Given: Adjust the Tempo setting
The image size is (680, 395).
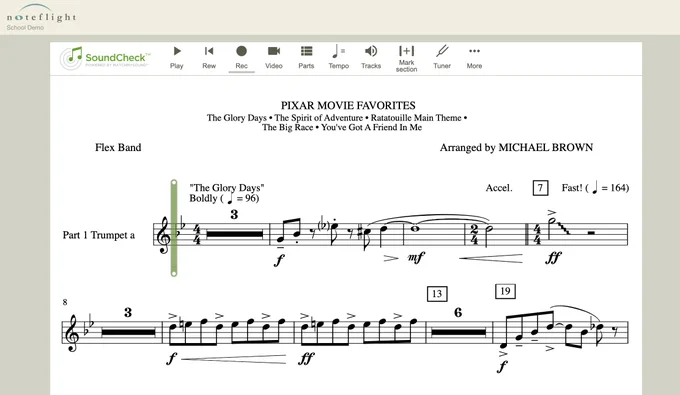Looking at the screenshot, I should pos(339,57).
